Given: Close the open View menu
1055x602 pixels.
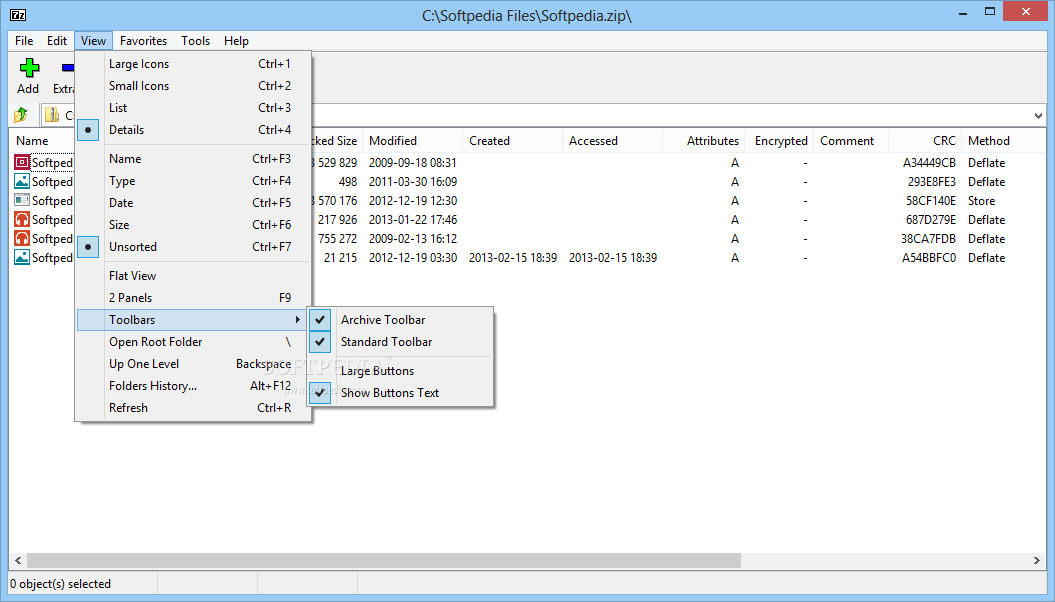Looking at the screenshot, I should point(94,41).
